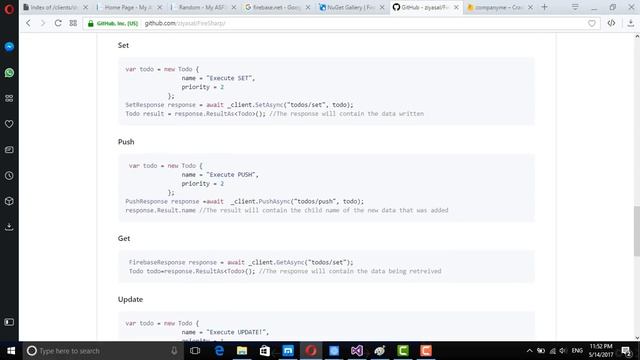
Task: Reload the GitHub page
Action: [58, 23]
